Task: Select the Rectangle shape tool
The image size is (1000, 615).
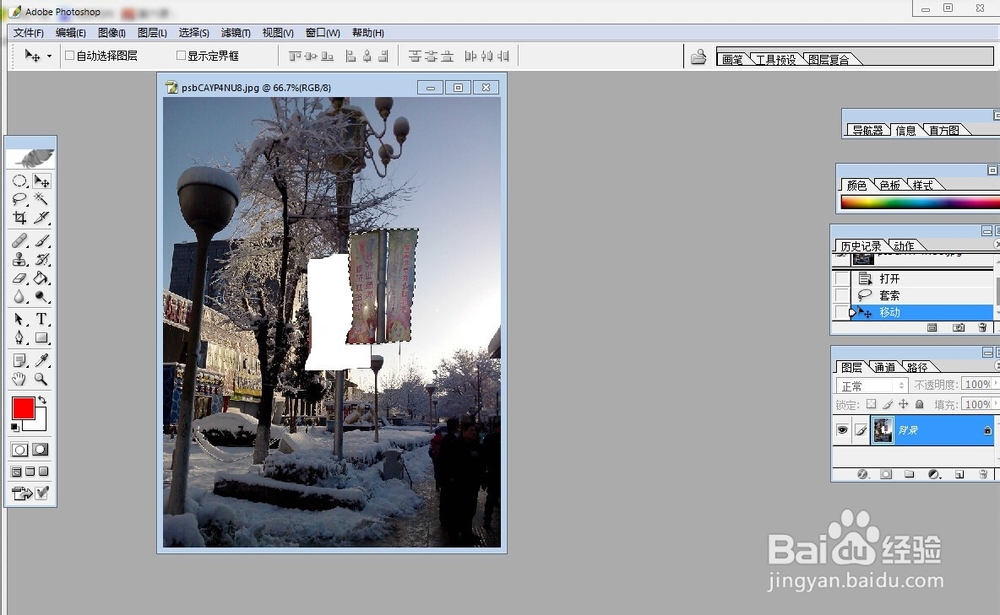Action: click(x=41, y=337)
